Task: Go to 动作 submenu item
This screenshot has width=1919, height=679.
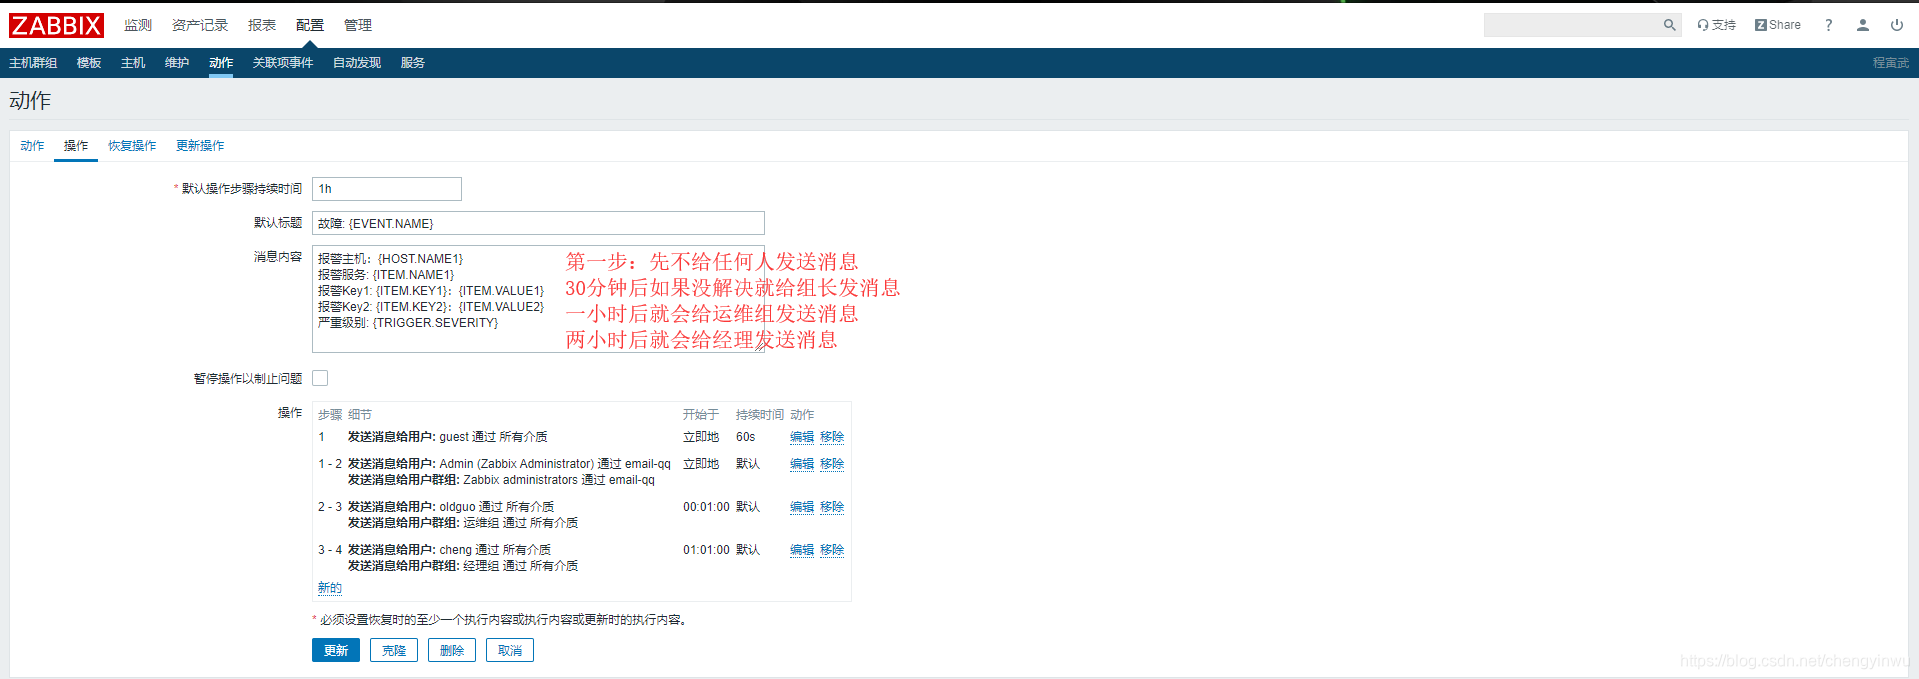Action: [x=221, y=63]
